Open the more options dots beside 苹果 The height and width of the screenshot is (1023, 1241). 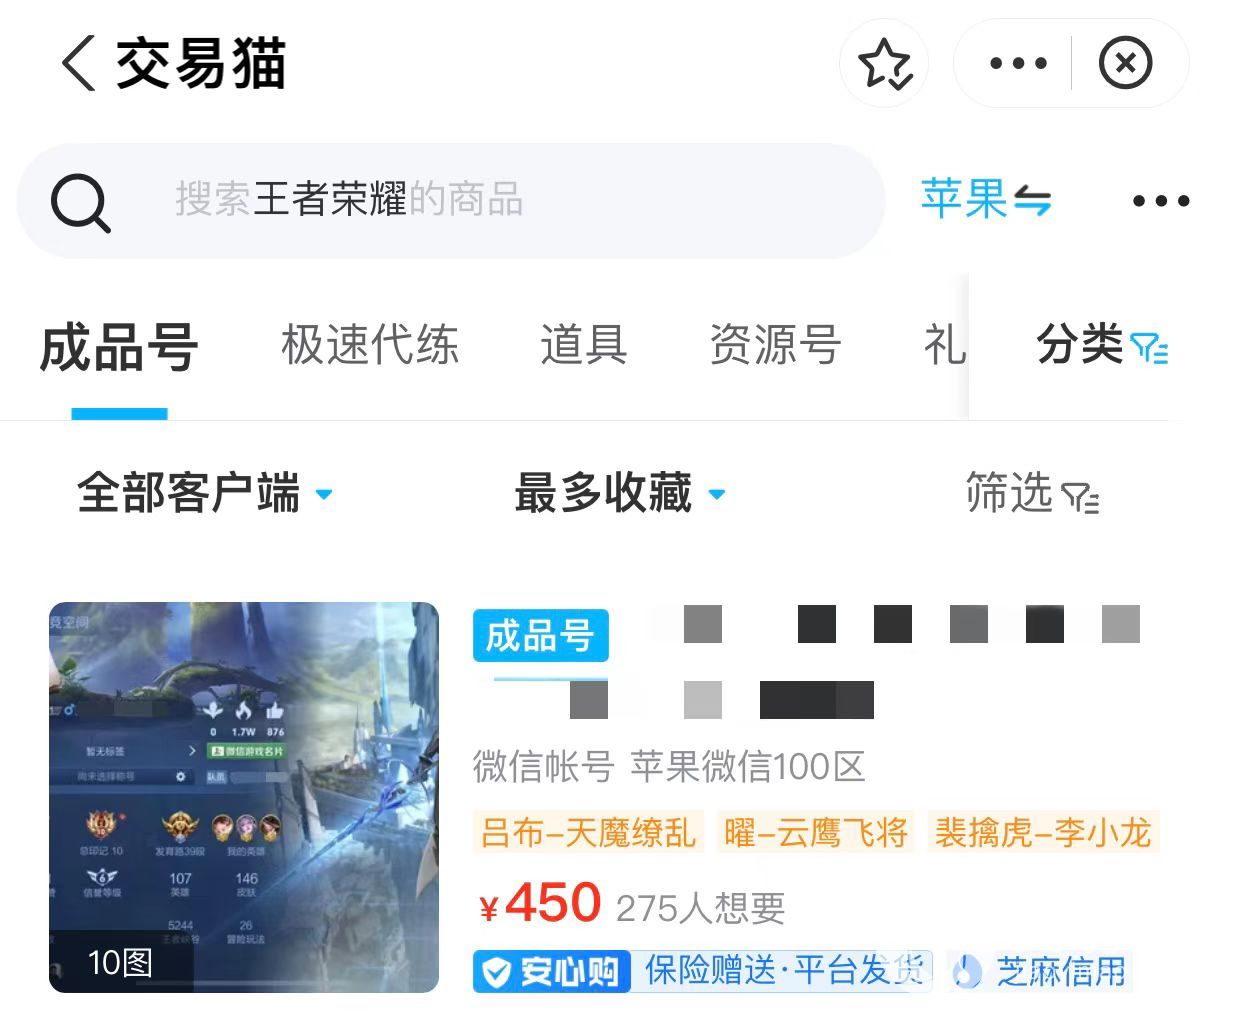click(1161, 201)
